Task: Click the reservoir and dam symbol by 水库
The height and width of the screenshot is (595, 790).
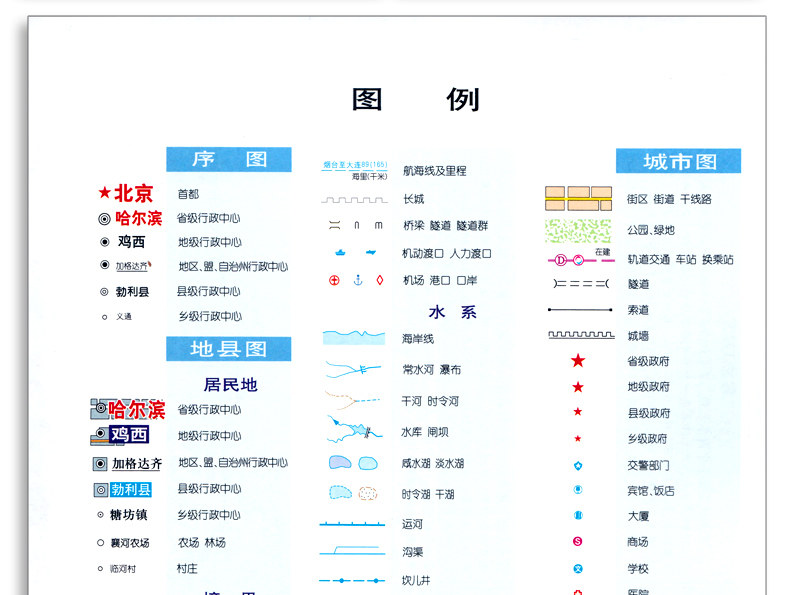Action: coord(354,430)
